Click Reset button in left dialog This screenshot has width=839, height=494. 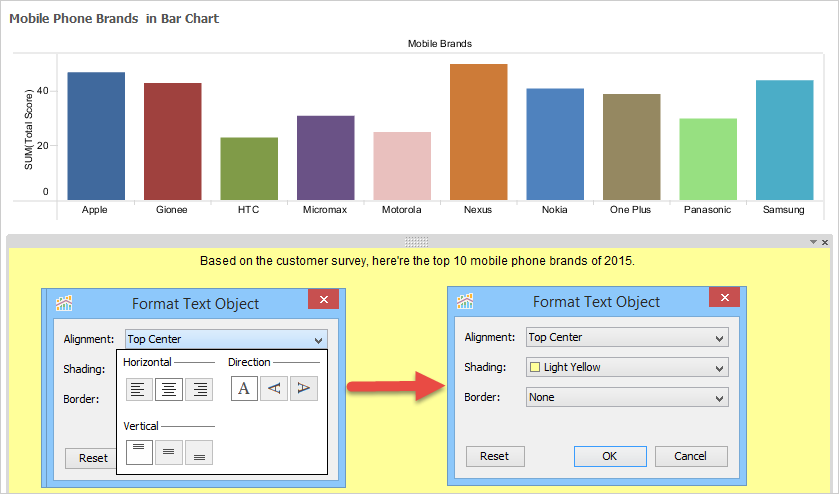click(x=91, y=458)
